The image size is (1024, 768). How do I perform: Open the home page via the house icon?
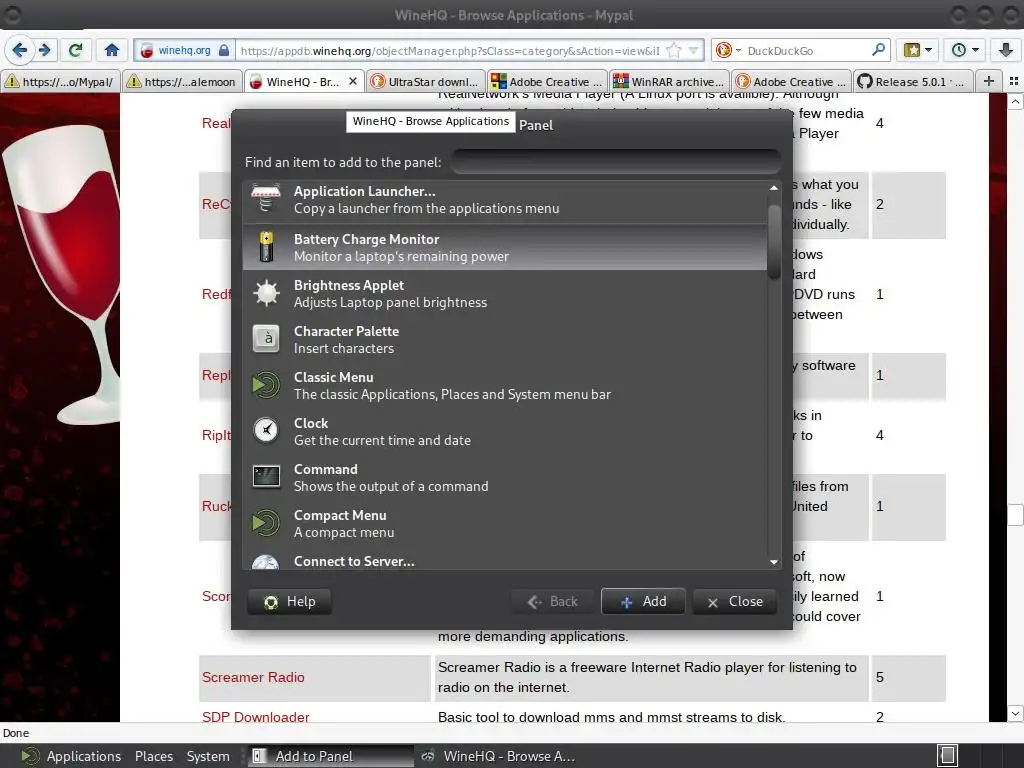[x=112, y=50]
